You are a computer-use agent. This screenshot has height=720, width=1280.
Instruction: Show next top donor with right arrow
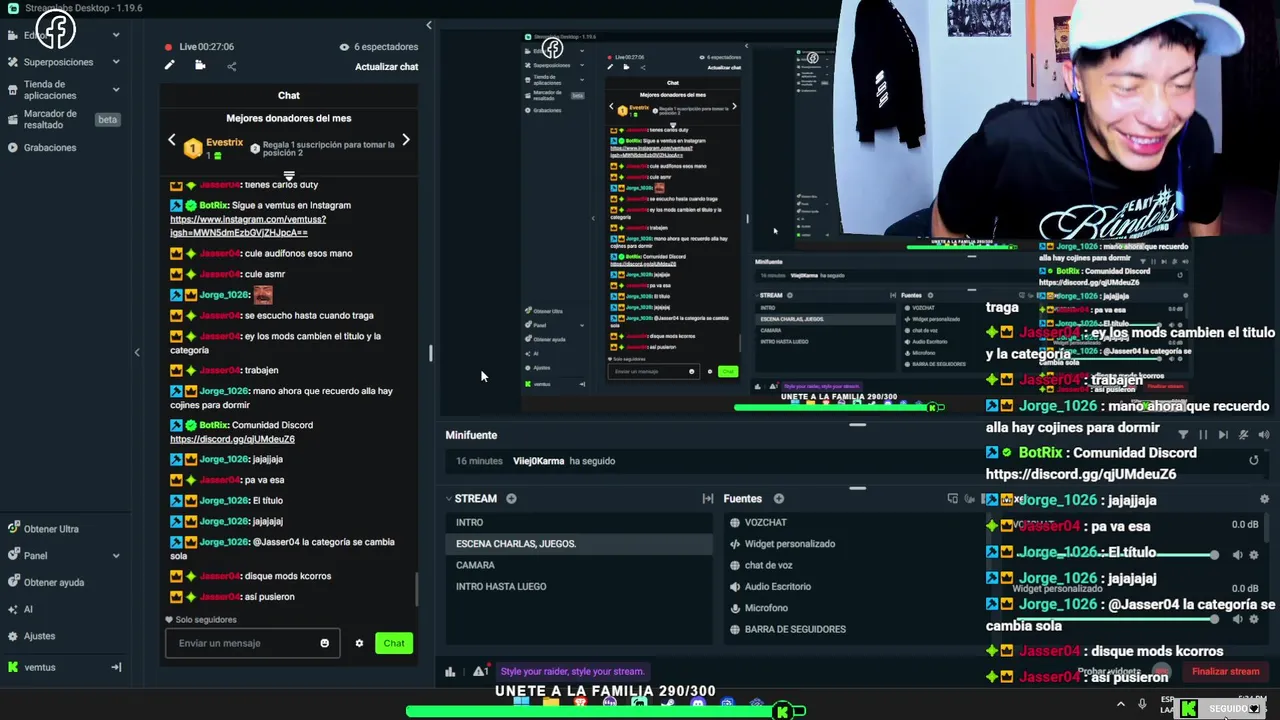[x=405, y=140]
